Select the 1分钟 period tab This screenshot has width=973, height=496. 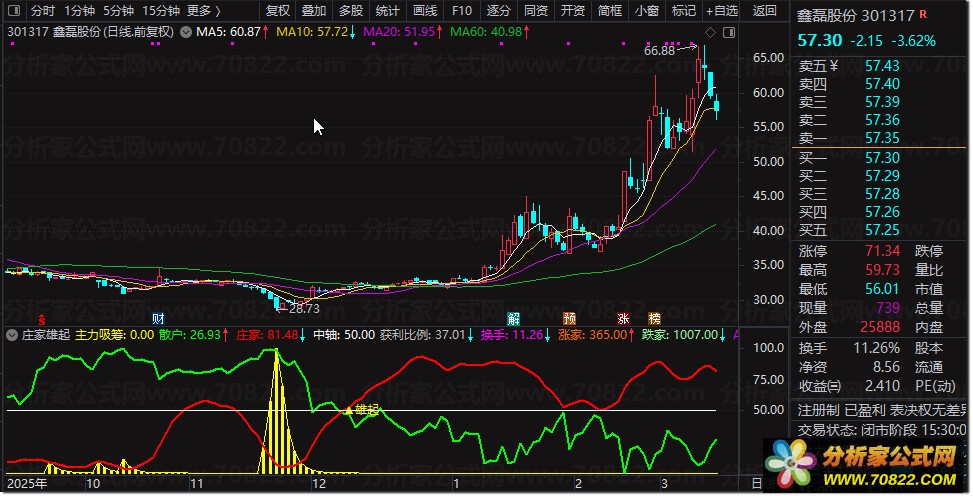(x=79, y=11)
